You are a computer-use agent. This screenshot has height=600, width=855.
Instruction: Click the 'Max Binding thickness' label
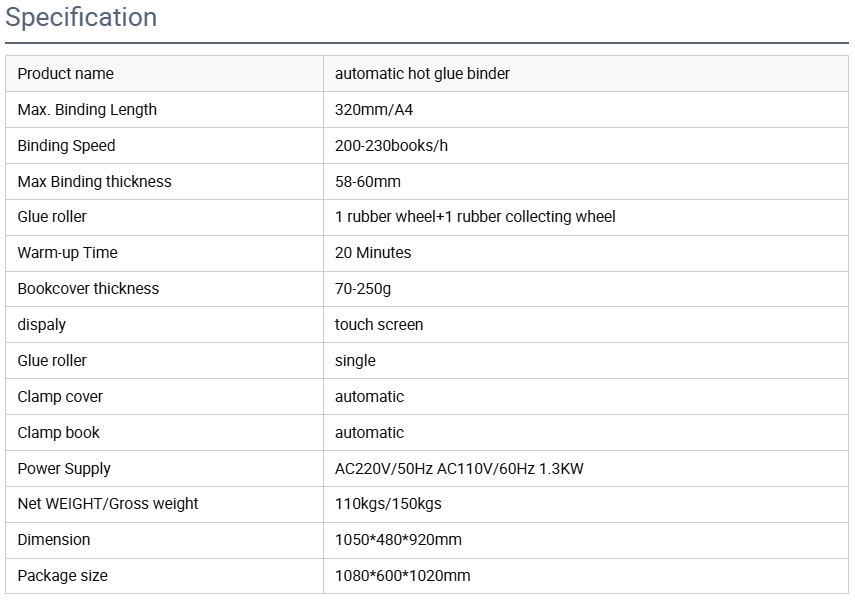tap(94, 182)
